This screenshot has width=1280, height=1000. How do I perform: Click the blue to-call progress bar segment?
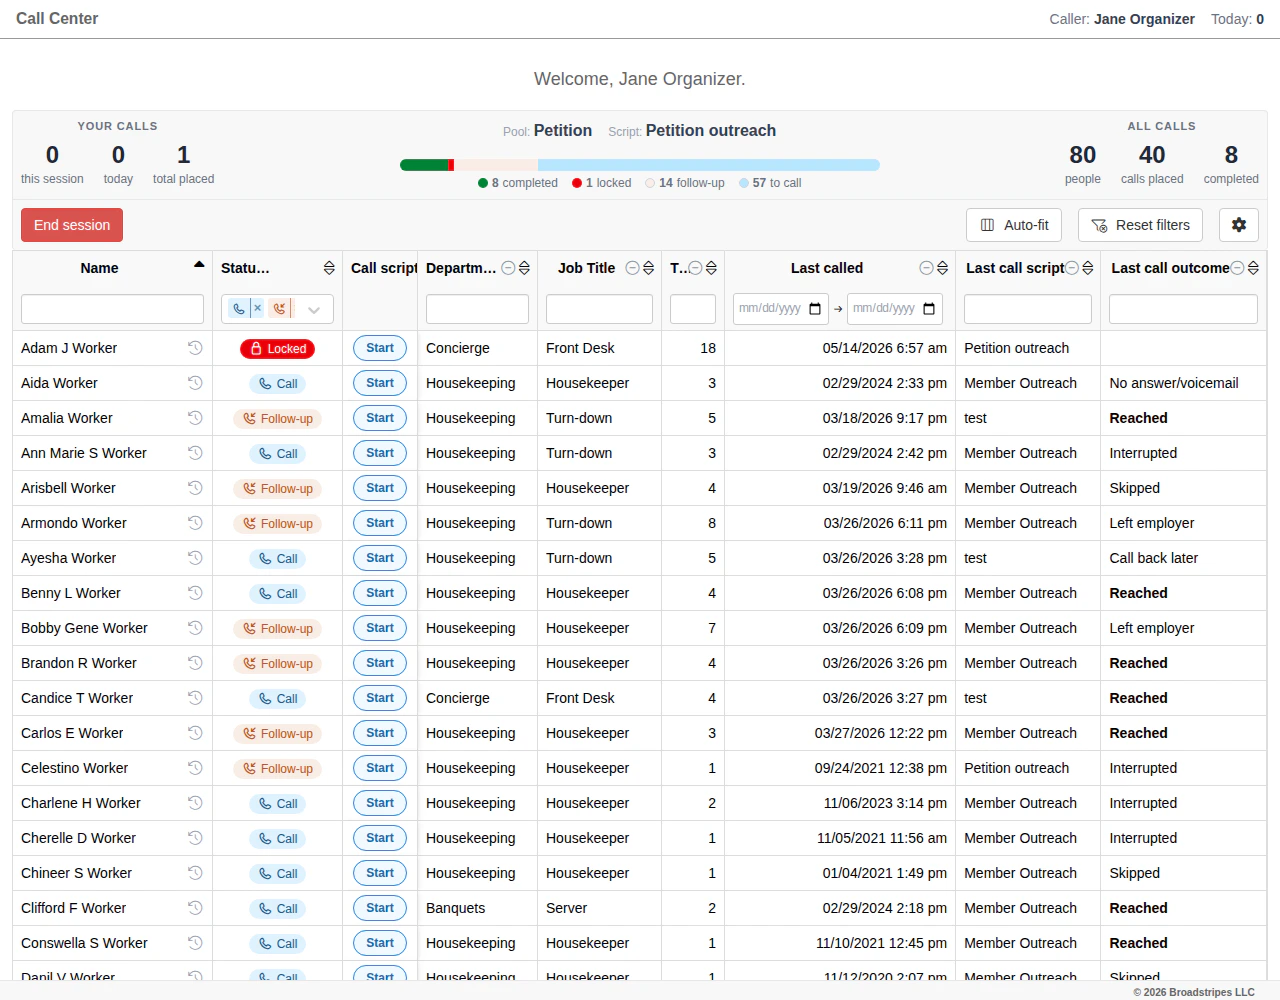tap(709, 165)
